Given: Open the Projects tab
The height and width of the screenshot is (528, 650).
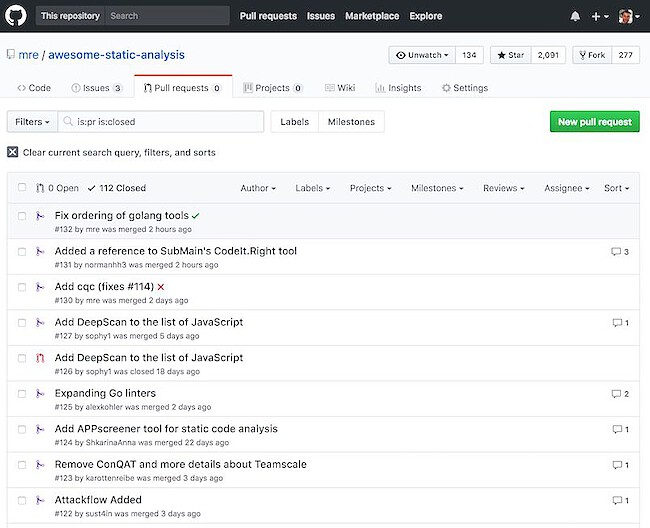Looking at the screenshot, I should (273, 88).
